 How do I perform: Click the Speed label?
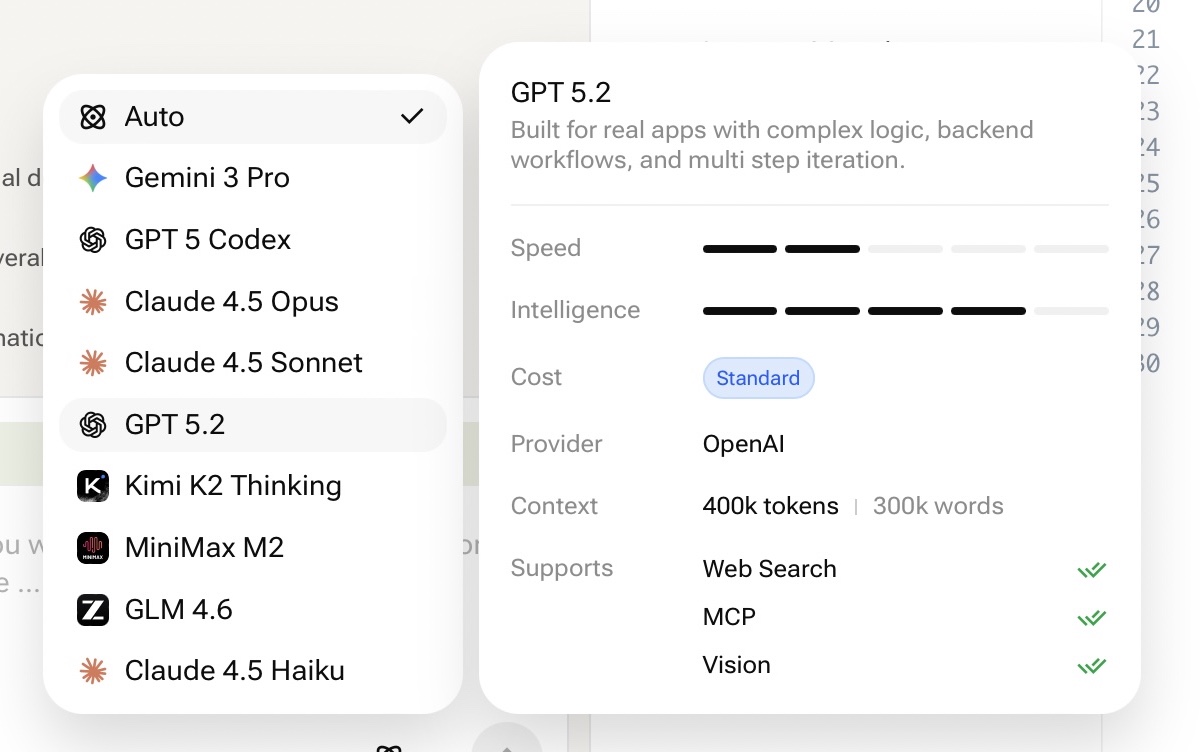[x=546, y=248]
